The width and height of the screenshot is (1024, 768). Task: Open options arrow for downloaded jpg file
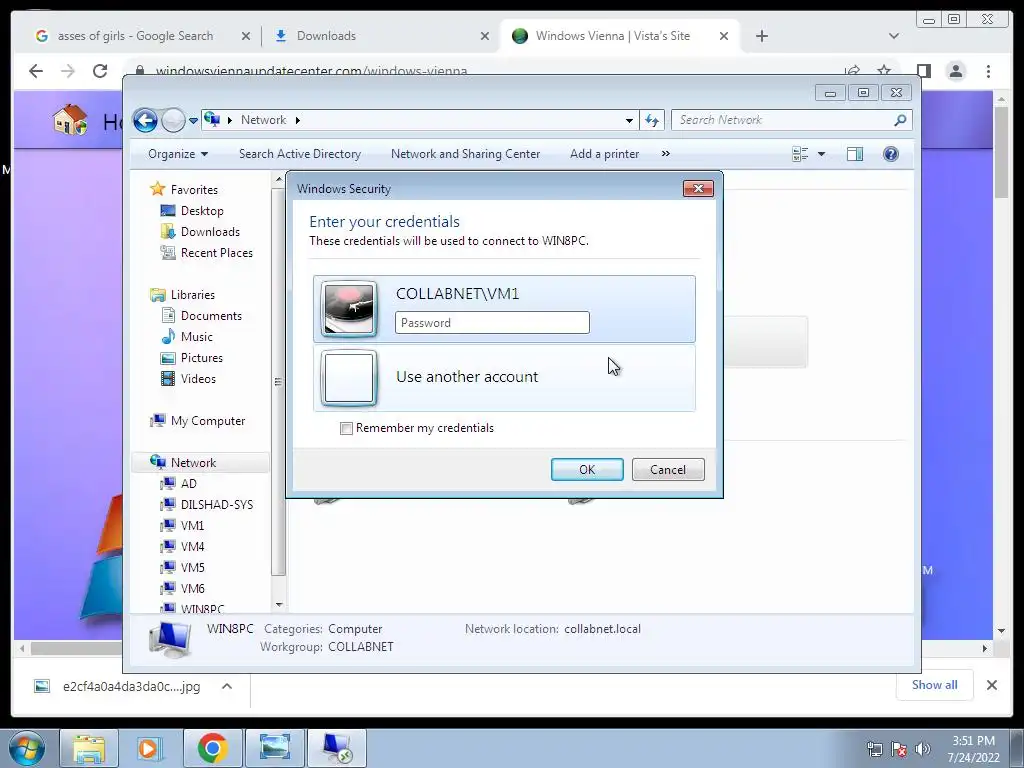click(227, 686)
